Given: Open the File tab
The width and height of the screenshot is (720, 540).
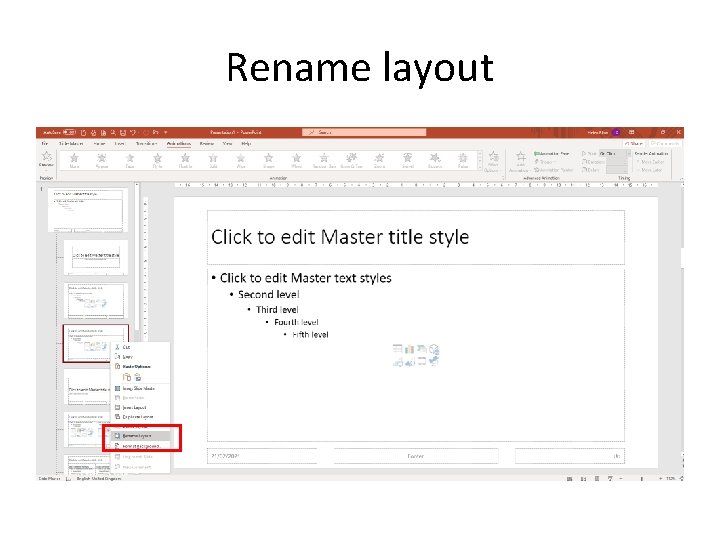Looking at the screenshot, I should click(45, 144).
